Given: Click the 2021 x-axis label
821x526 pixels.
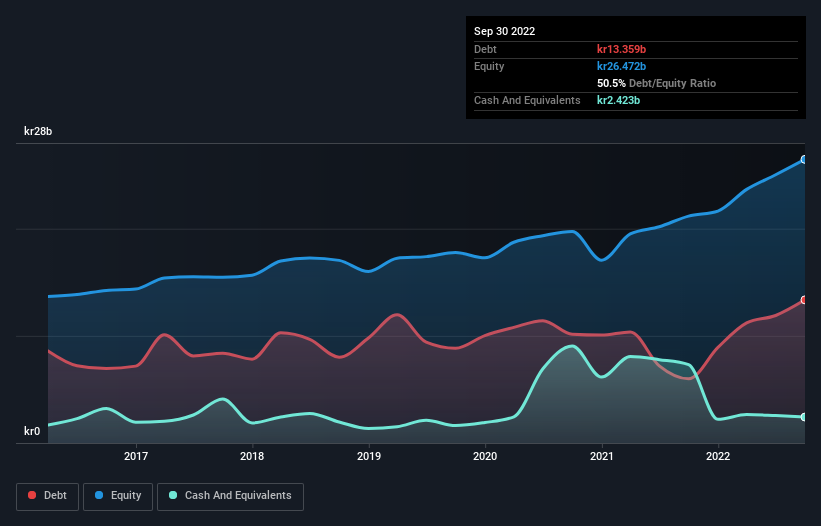Looking at the screenshot, I should [602, 456].
